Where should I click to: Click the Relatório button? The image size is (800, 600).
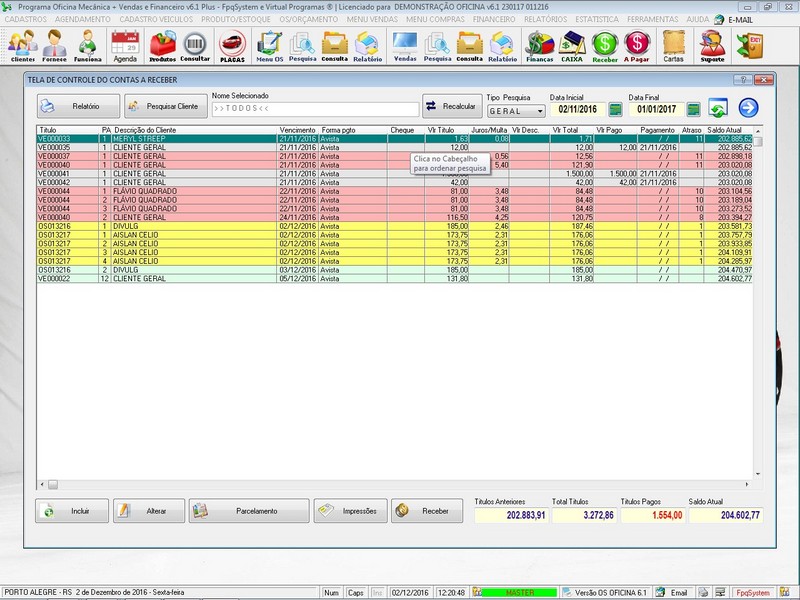(x=78, y=106)
